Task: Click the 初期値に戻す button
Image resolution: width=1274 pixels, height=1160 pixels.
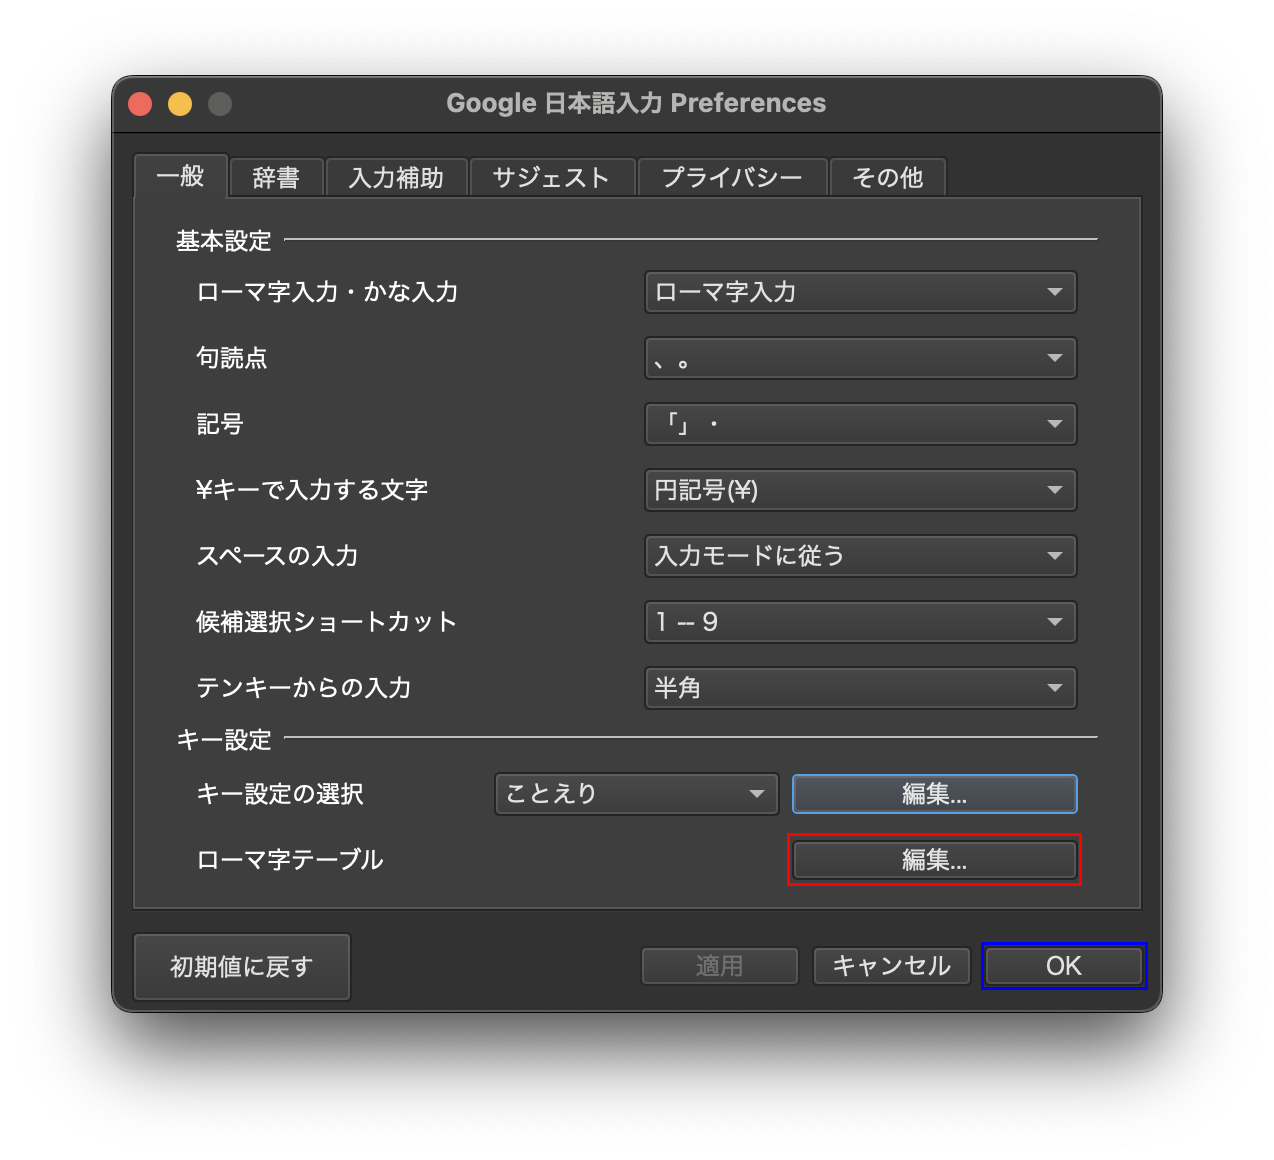Action: (x=242, y=967)
